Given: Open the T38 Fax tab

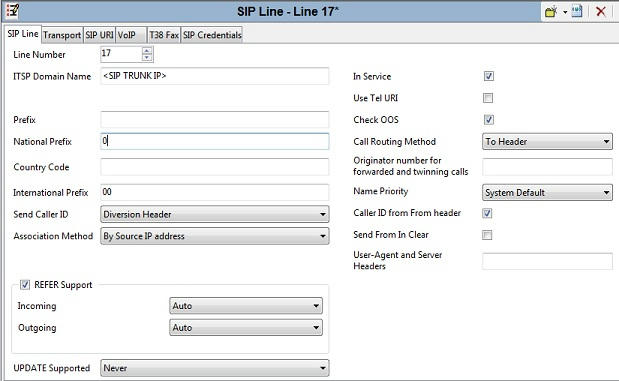Looking at the screenshot, I should pos(164,35).
